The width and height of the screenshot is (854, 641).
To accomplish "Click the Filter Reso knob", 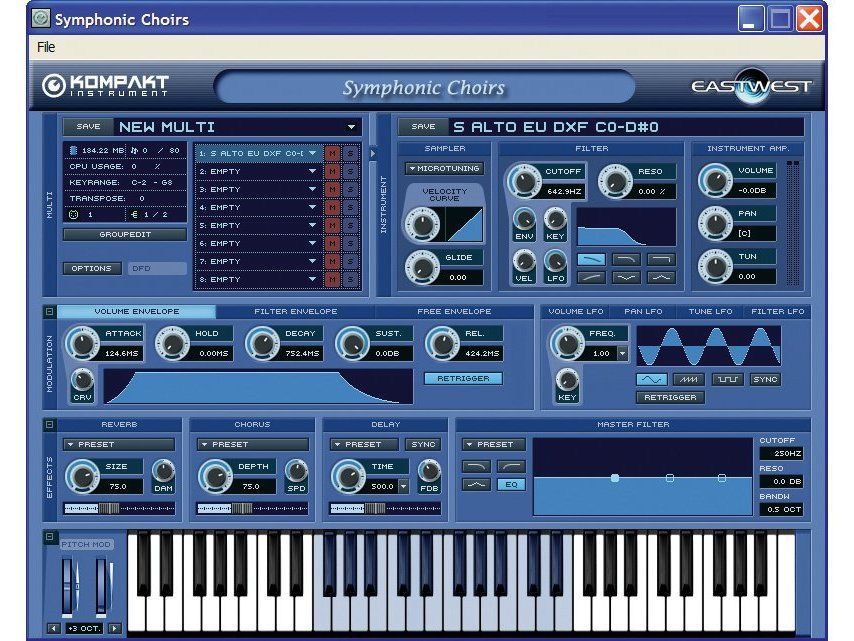I will [615, 181].
